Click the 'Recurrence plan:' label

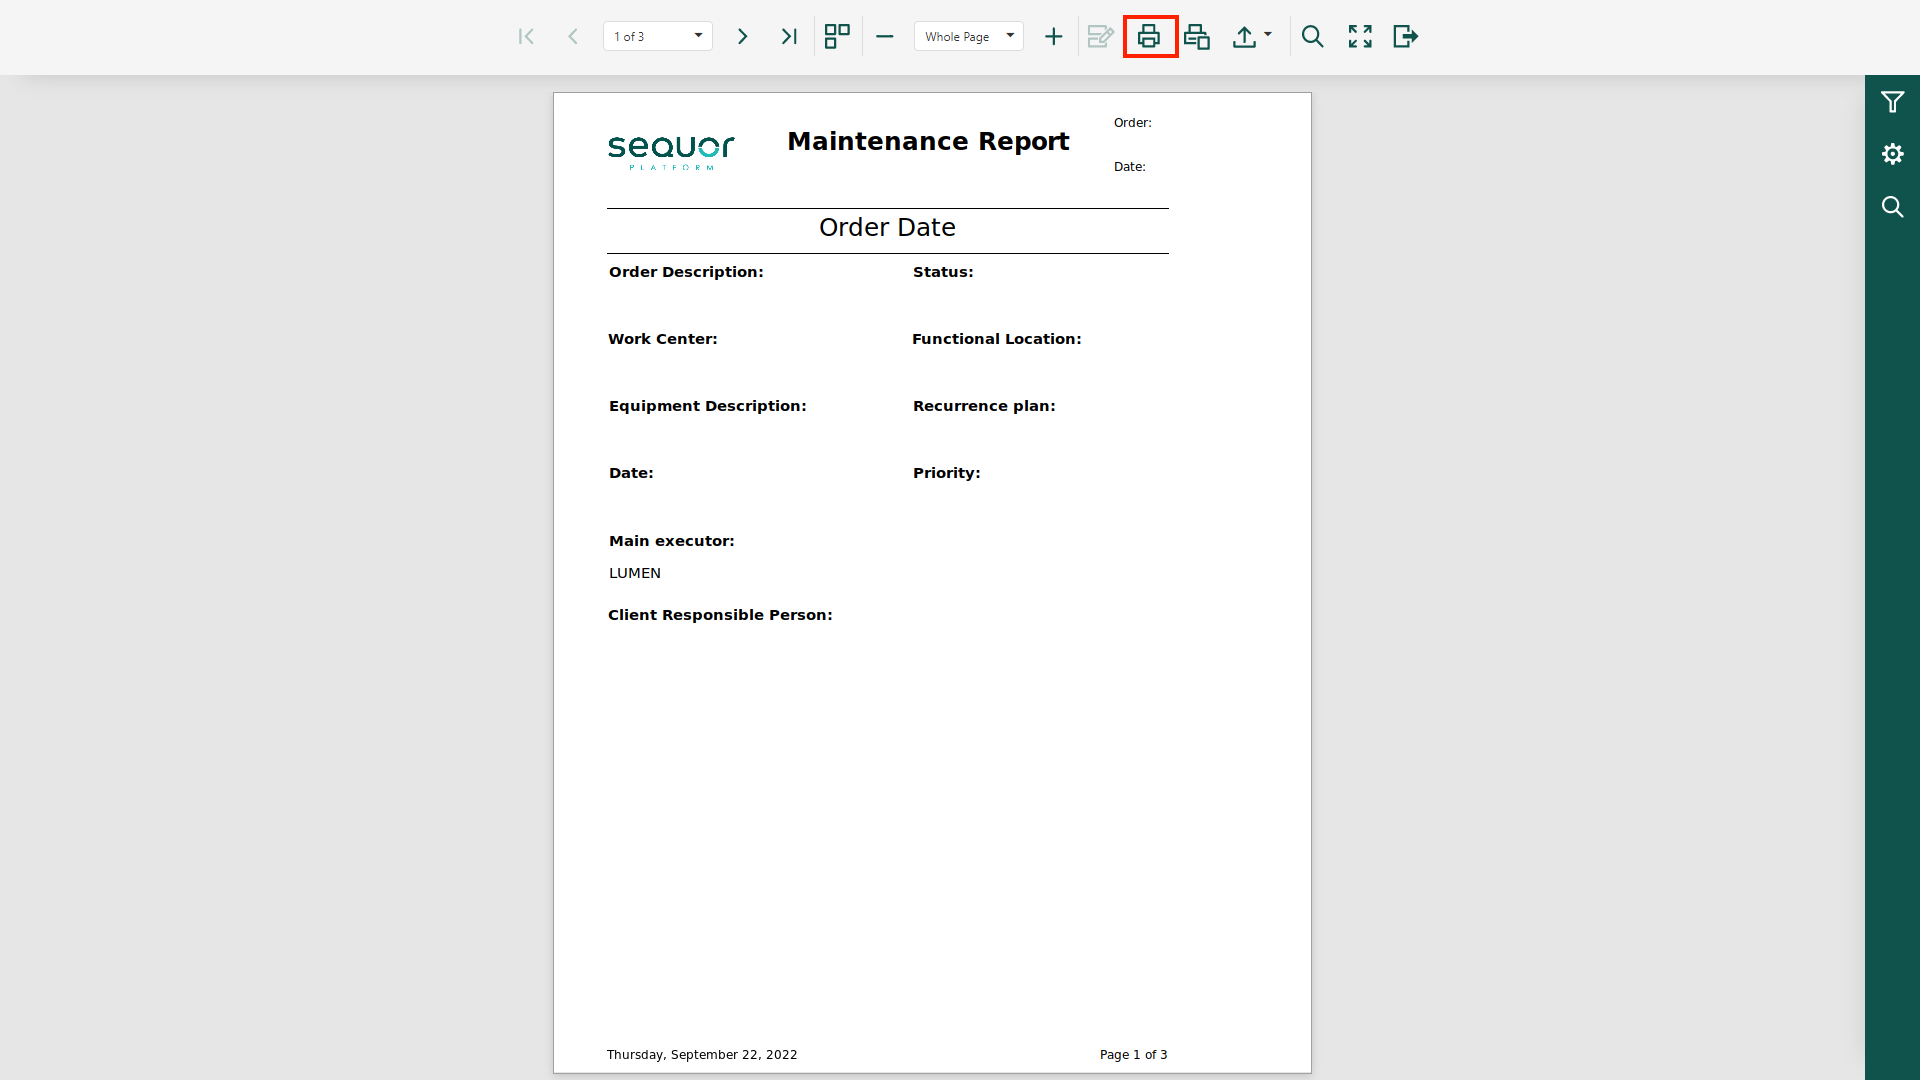(984, 406)
